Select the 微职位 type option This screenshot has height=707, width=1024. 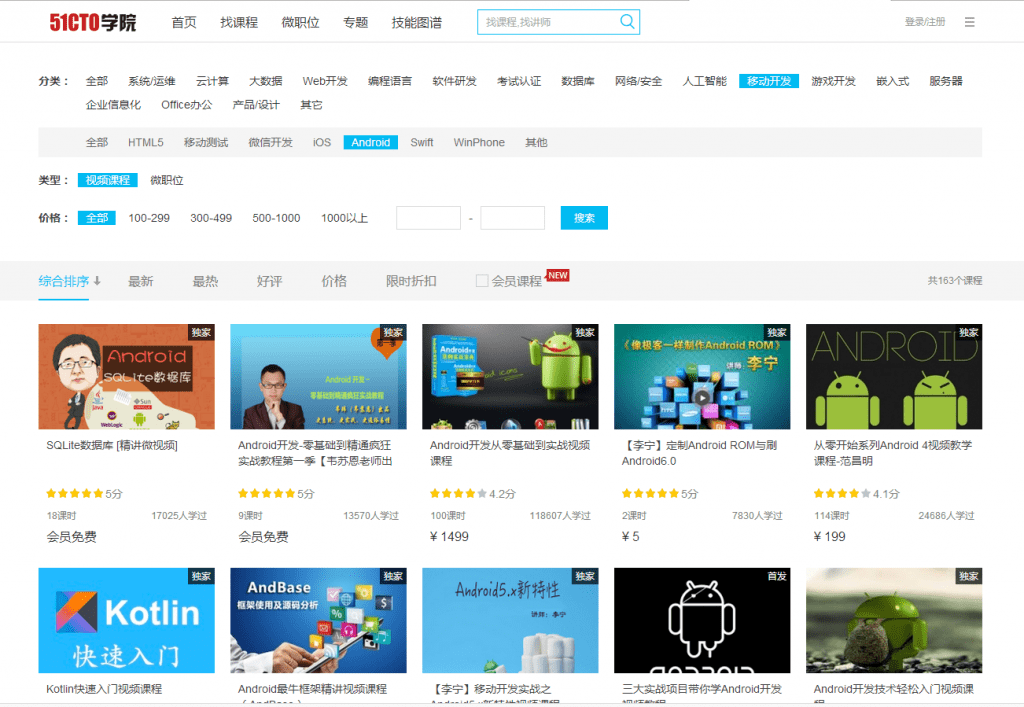(167, 180)
